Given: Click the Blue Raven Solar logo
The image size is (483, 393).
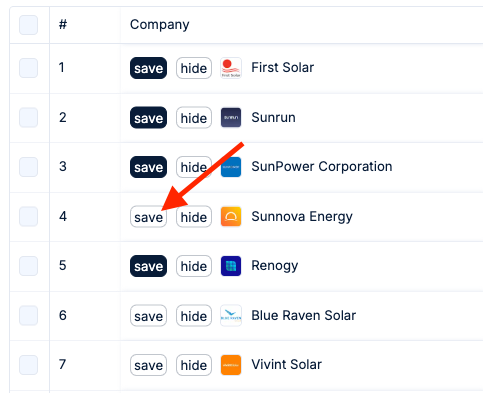Looking at the screenshot, I should point(231,315).
